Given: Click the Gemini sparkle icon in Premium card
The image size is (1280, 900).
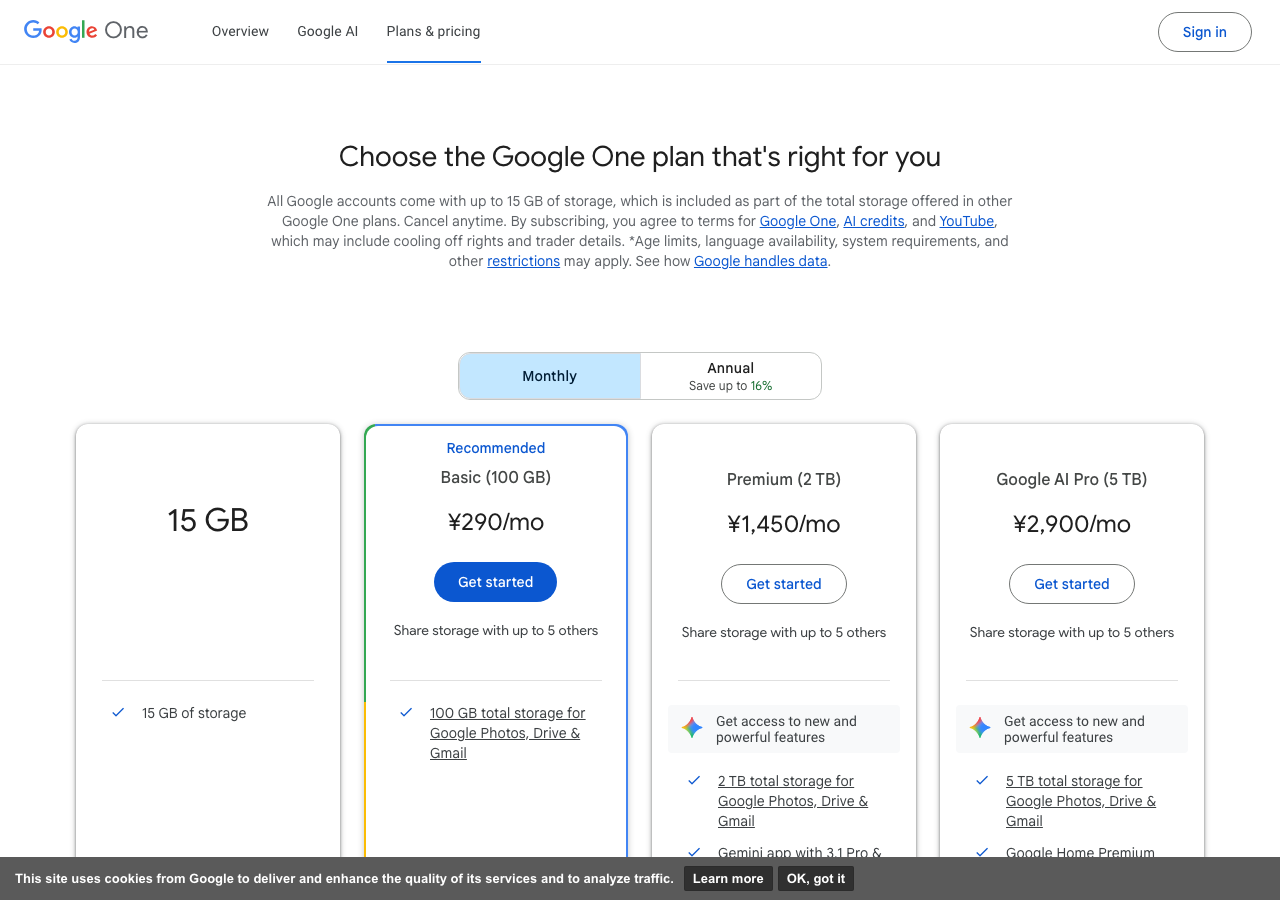Looking at the screenshot, I should coord(692,728).
